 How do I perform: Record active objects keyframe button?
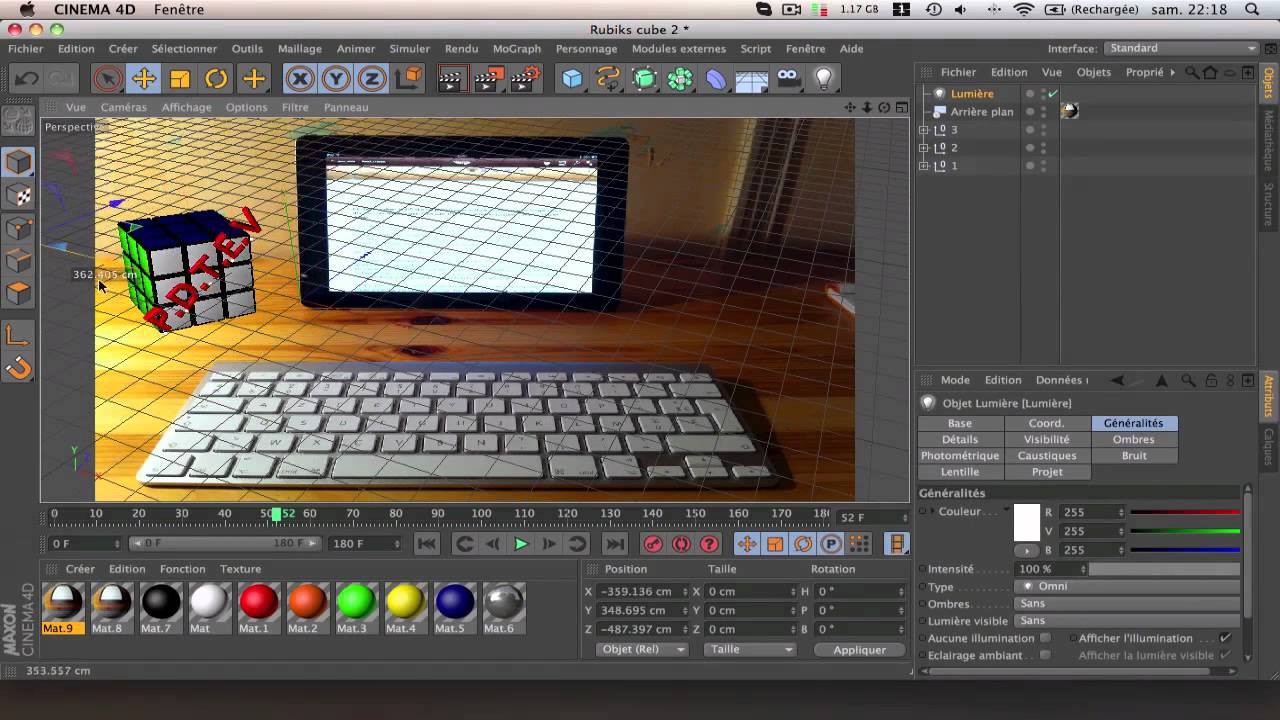653,544
